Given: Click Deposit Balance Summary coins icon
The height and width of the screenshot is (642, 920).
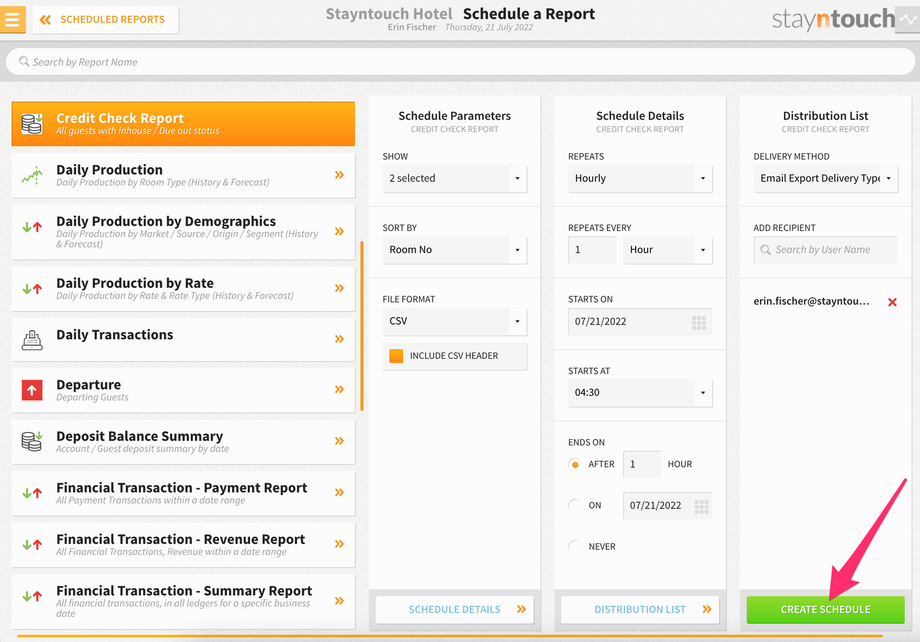Looking at the screenshot, I should coord(32,441).
